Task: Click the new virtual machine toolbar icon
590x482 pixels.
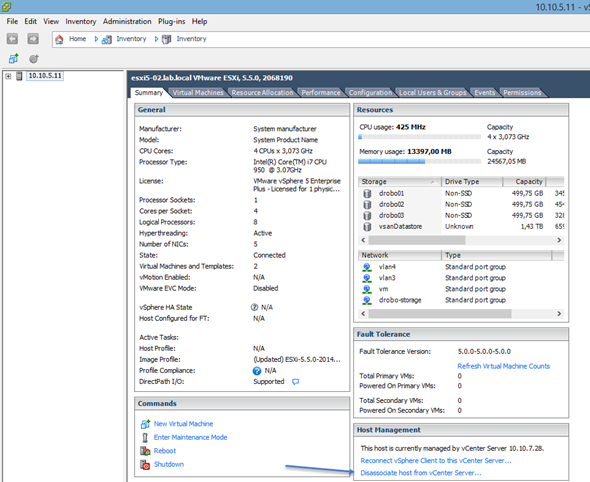Action: [x=14, y=59]
